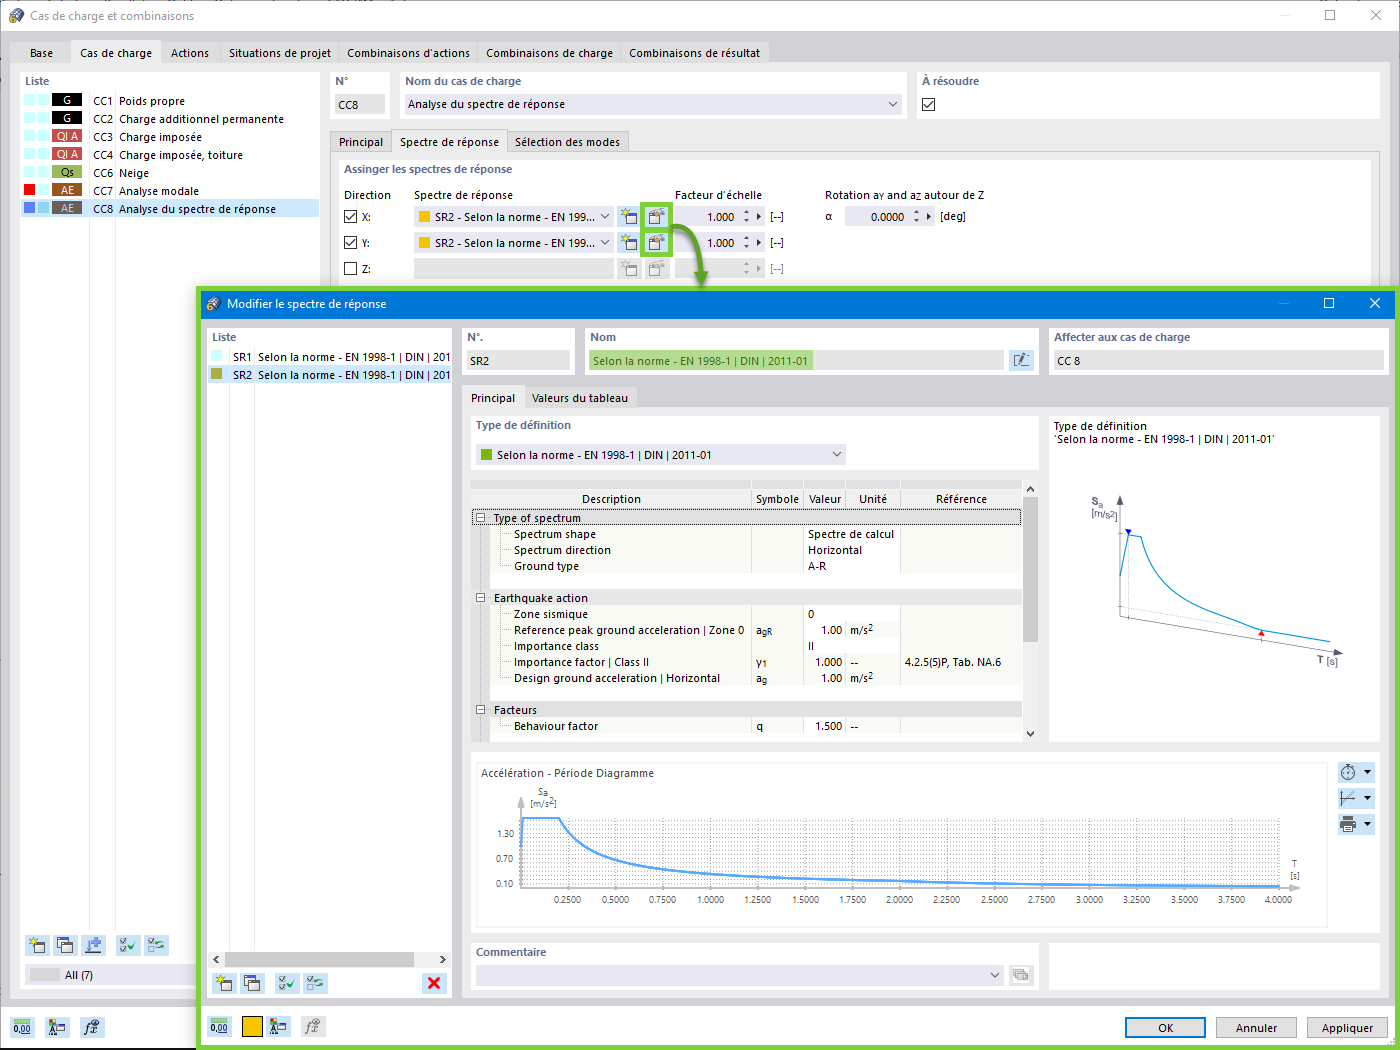
Task: Click yellow color swatch in dialog footer
Action: pos(252,1026)
